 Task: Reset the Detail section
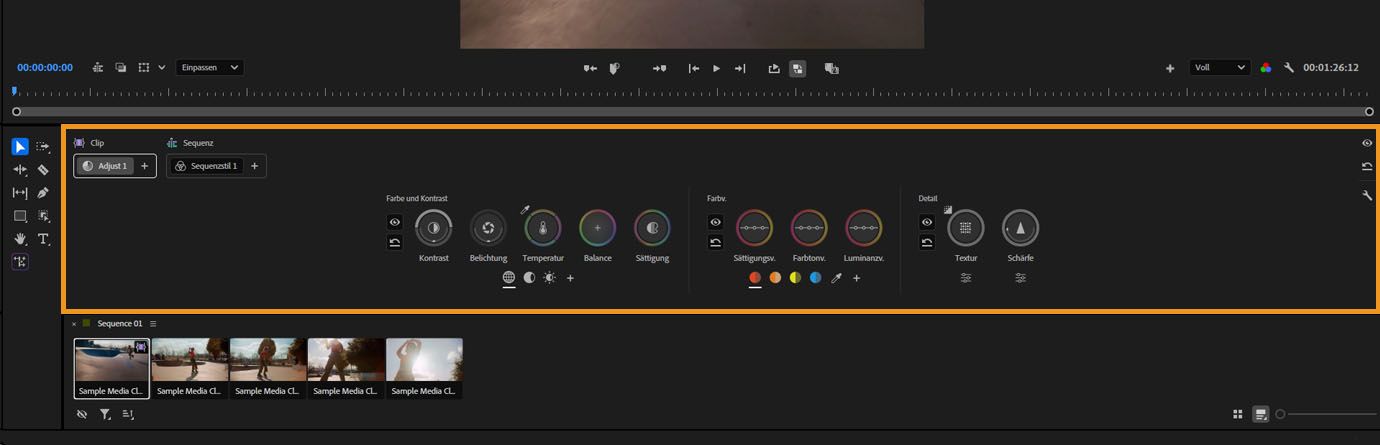[927, 242]
